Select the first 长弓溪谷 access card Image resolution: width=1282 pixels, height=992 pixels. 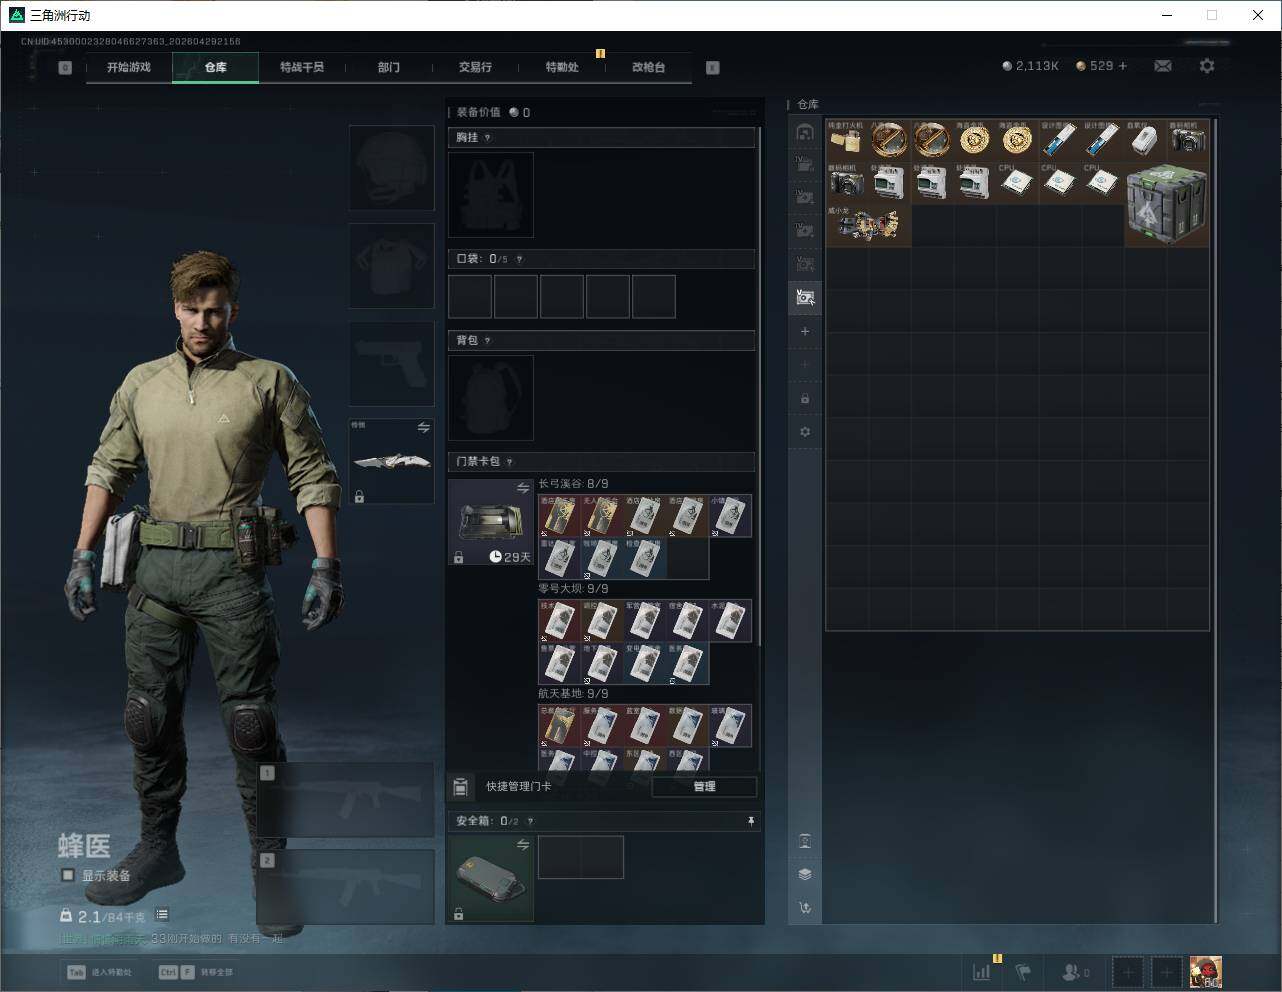tap(559, 516)
